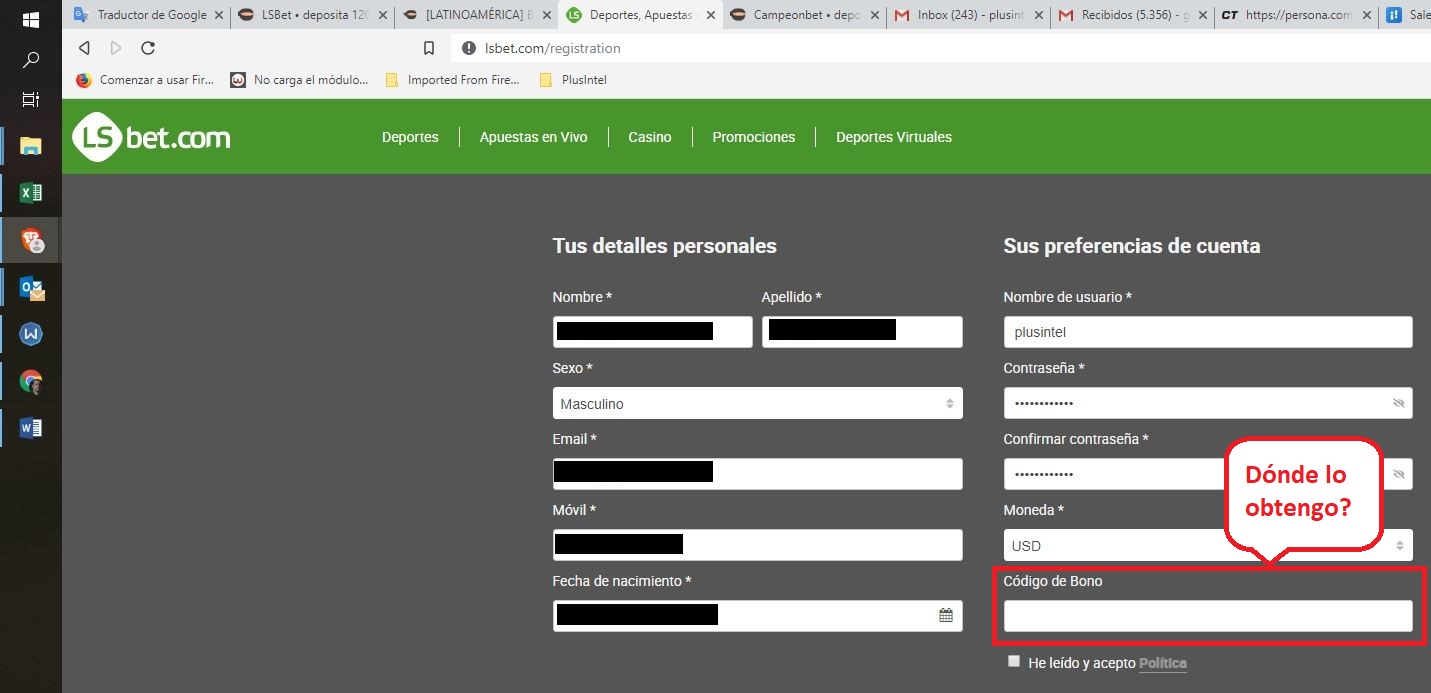Switch to Traductor de Google tab
1431x693 pixels.
(150, 15)
